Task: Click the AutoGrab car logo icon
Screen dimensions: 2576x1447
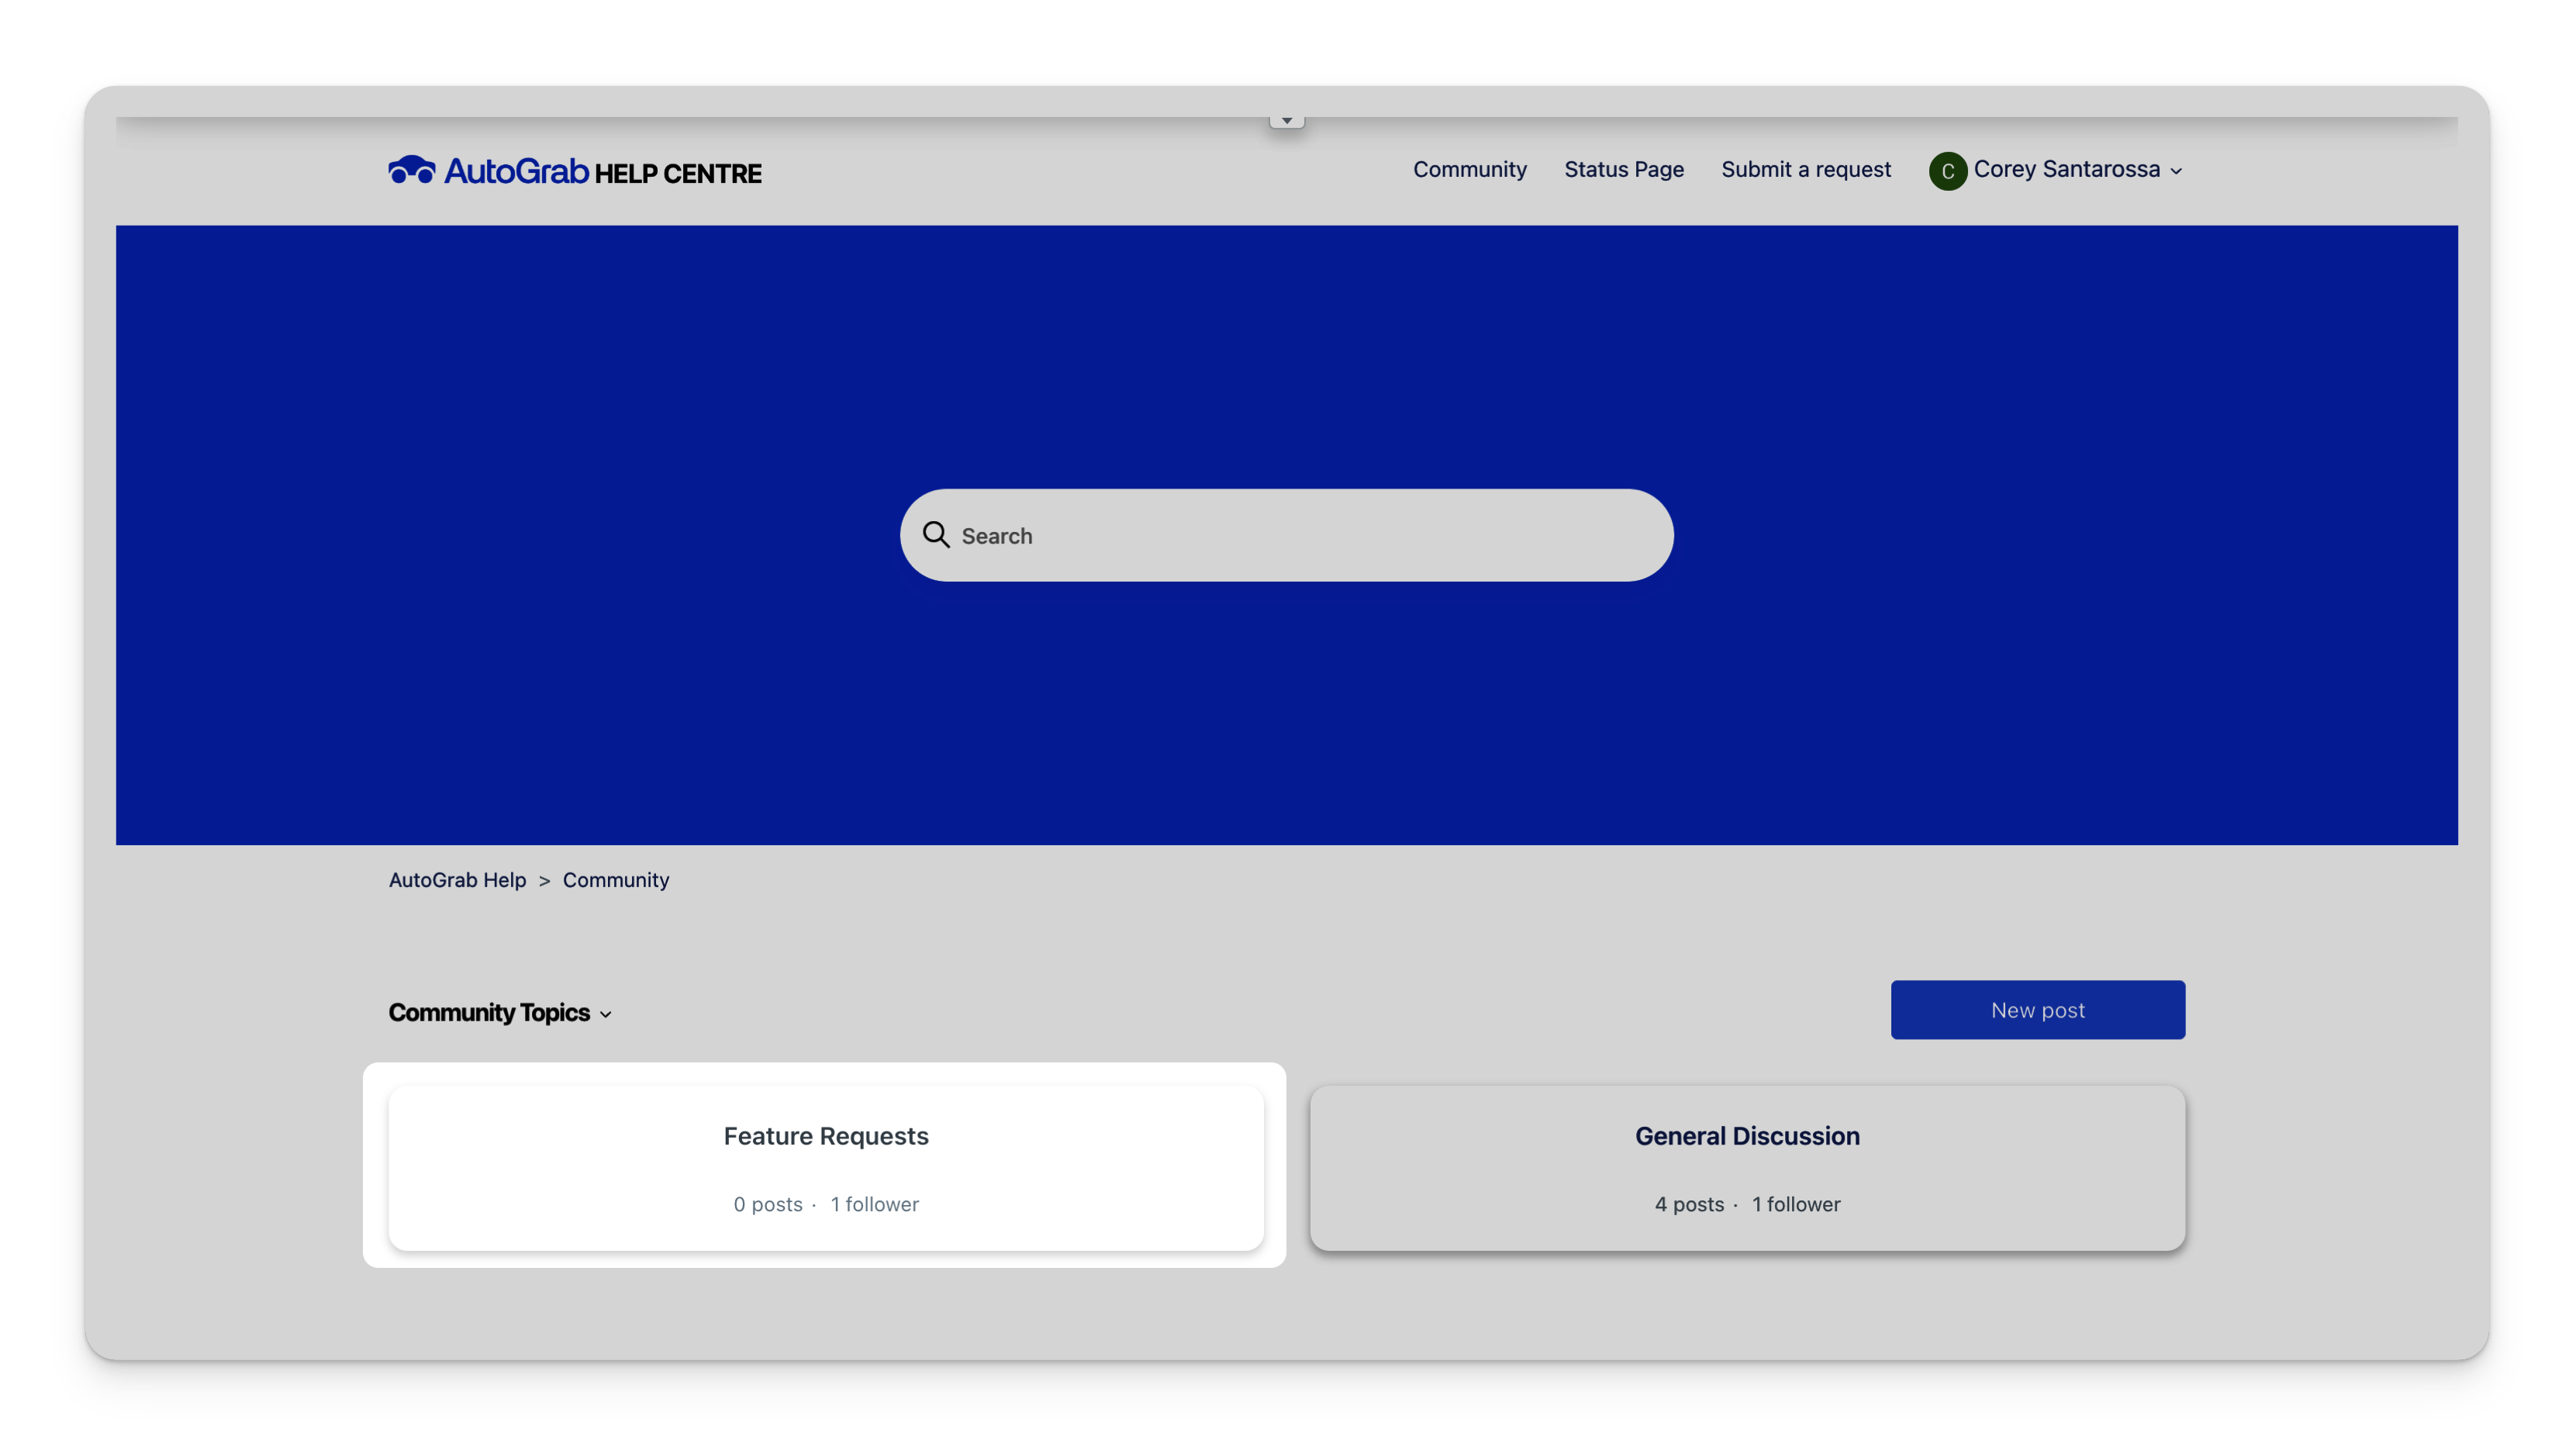Action: pyautogui.click(x=411, y=170)
